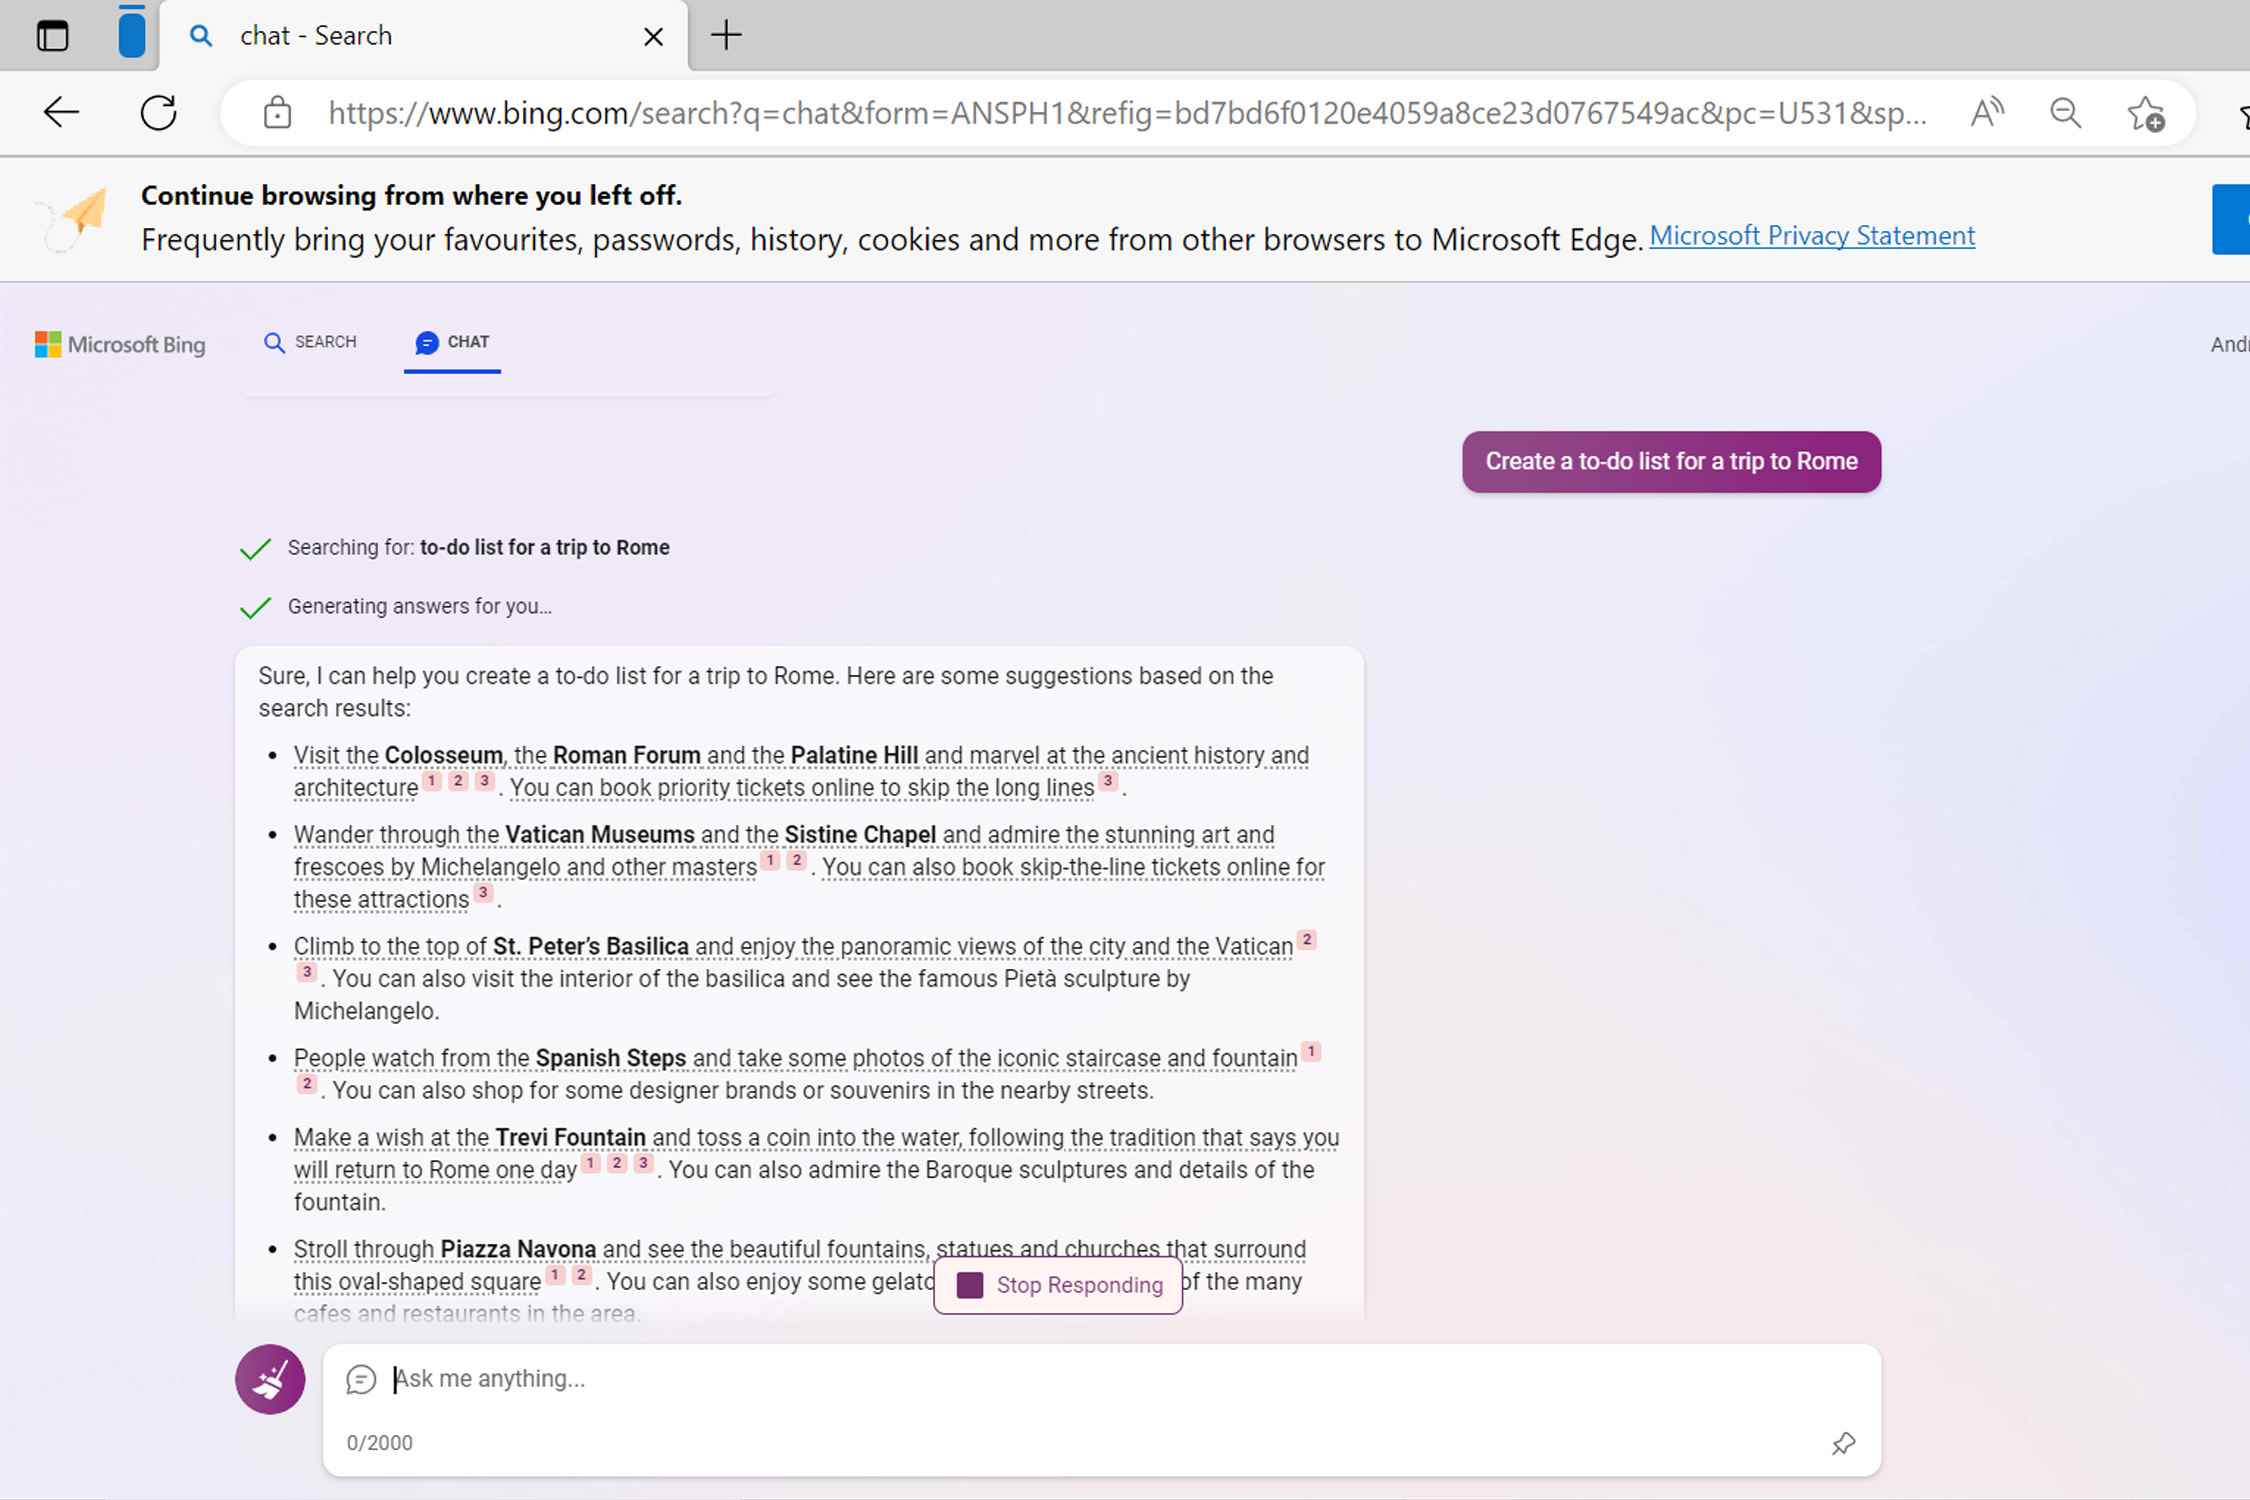Open a new tab with plus icon

click(x=726, y=36)
